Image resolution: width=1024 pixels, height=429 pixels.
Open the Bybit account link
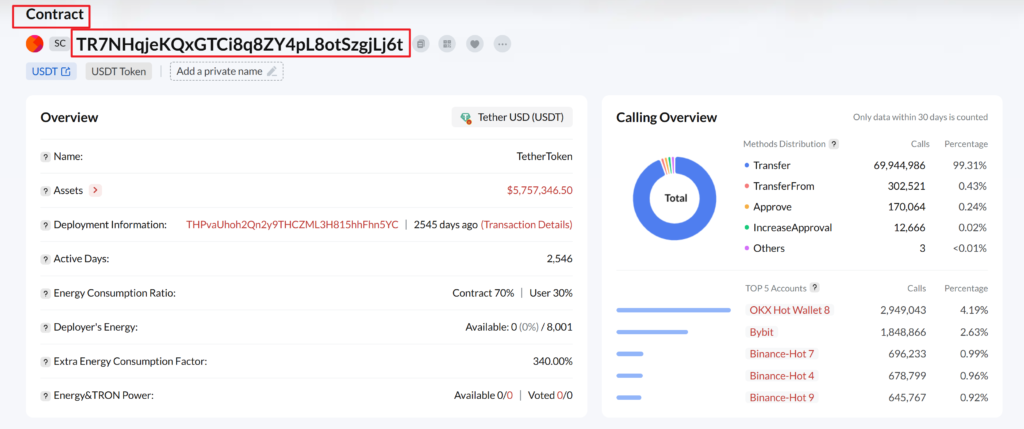click(761, 332)
